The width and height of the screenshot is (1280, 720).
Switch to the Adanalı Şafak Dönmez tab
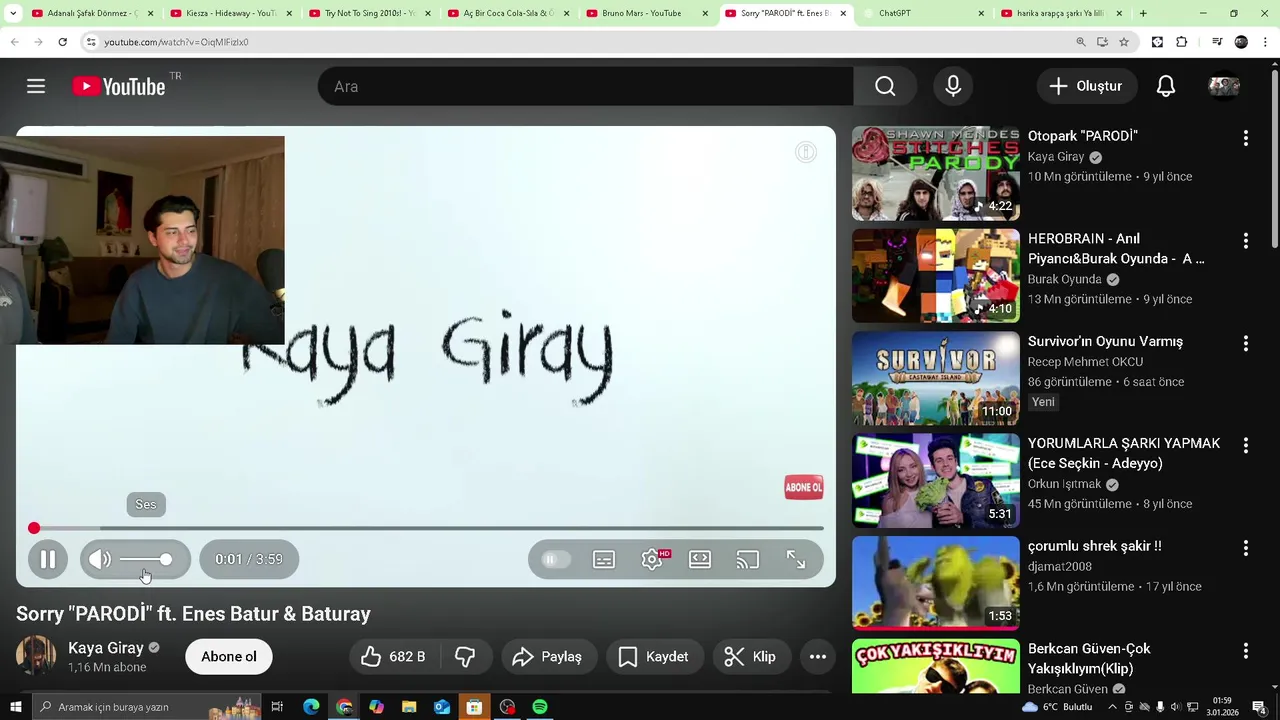[91, 13]
